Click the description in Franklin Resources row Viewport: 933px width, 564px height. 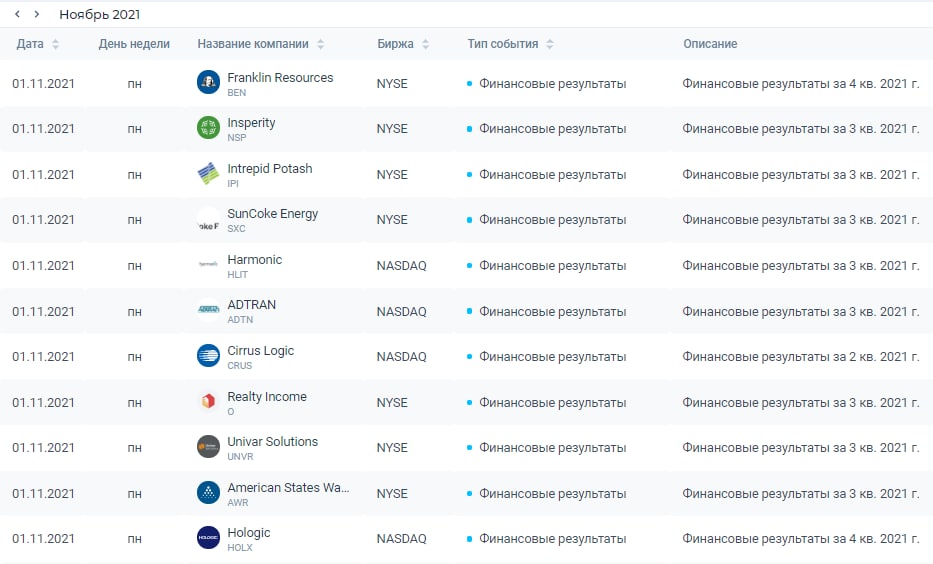pyautogui.click(x=800, y=84)
